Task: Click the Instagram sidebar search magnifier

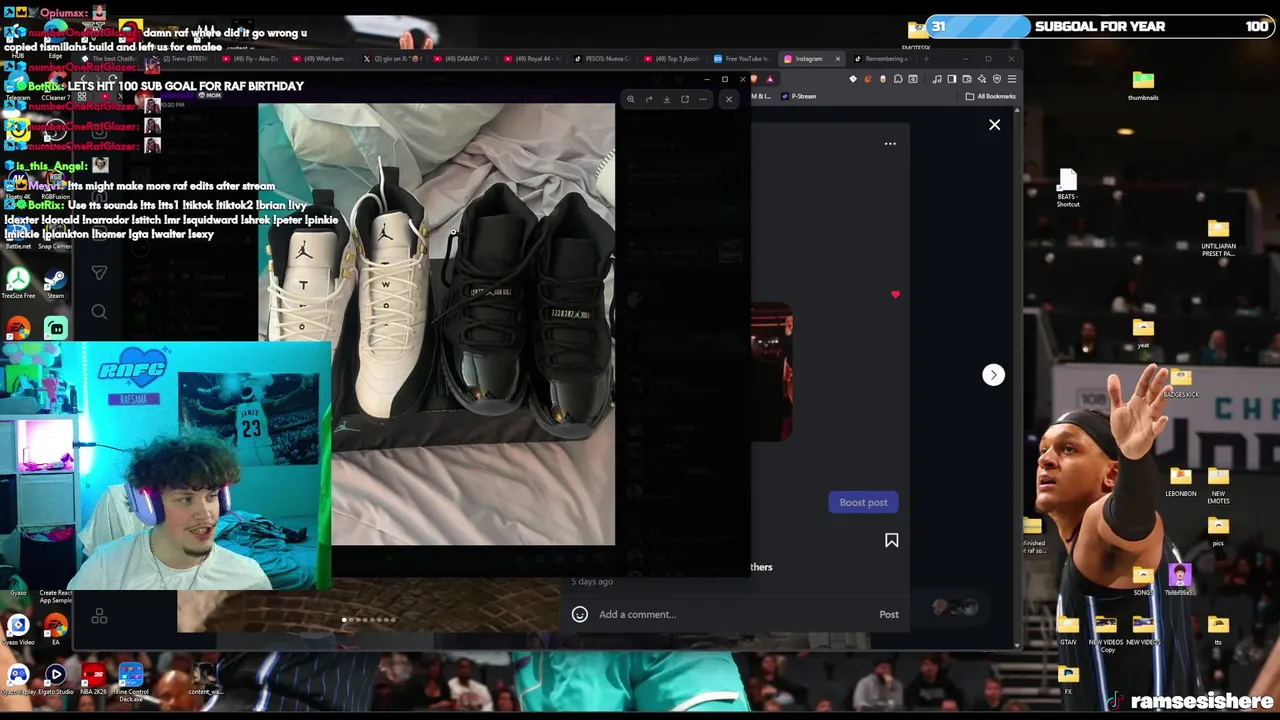Action: click(99, 313)
